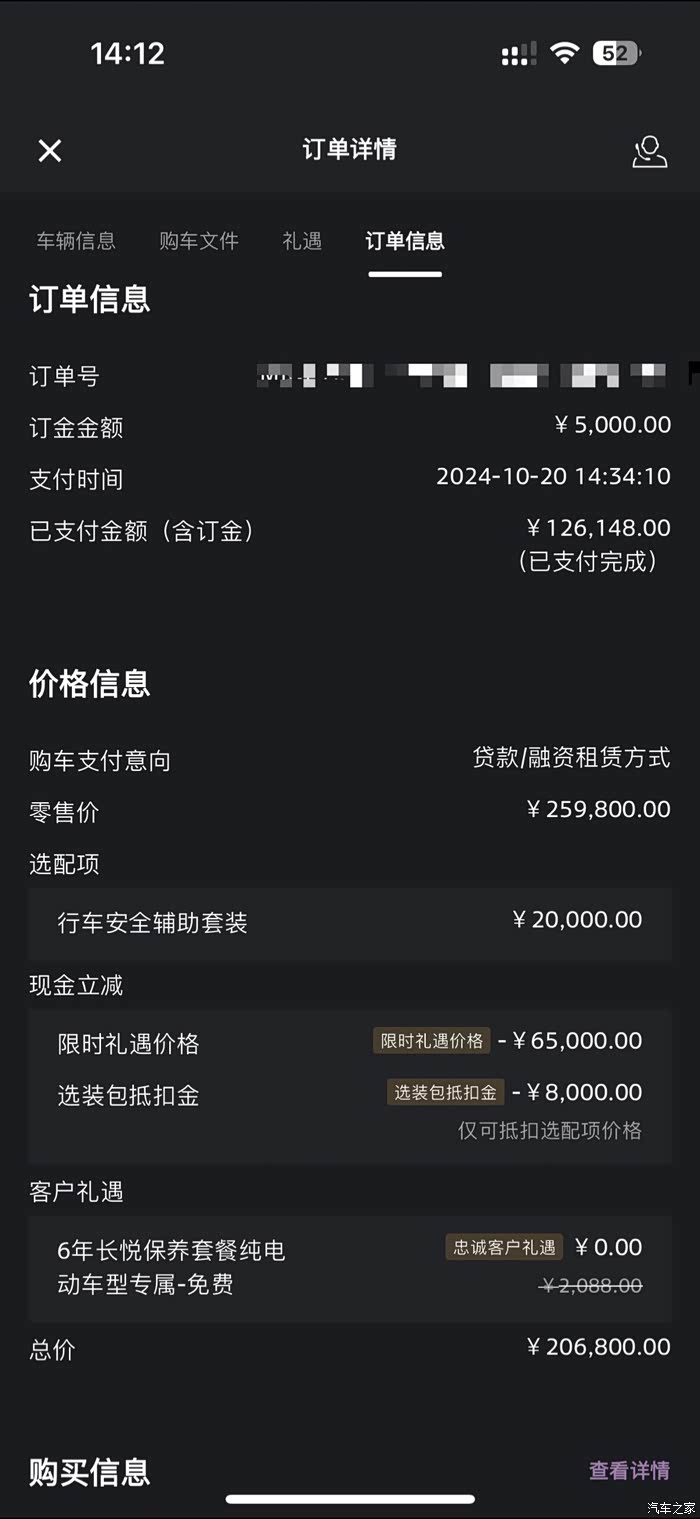Tap the home indicator bar

pos(350,1499)
